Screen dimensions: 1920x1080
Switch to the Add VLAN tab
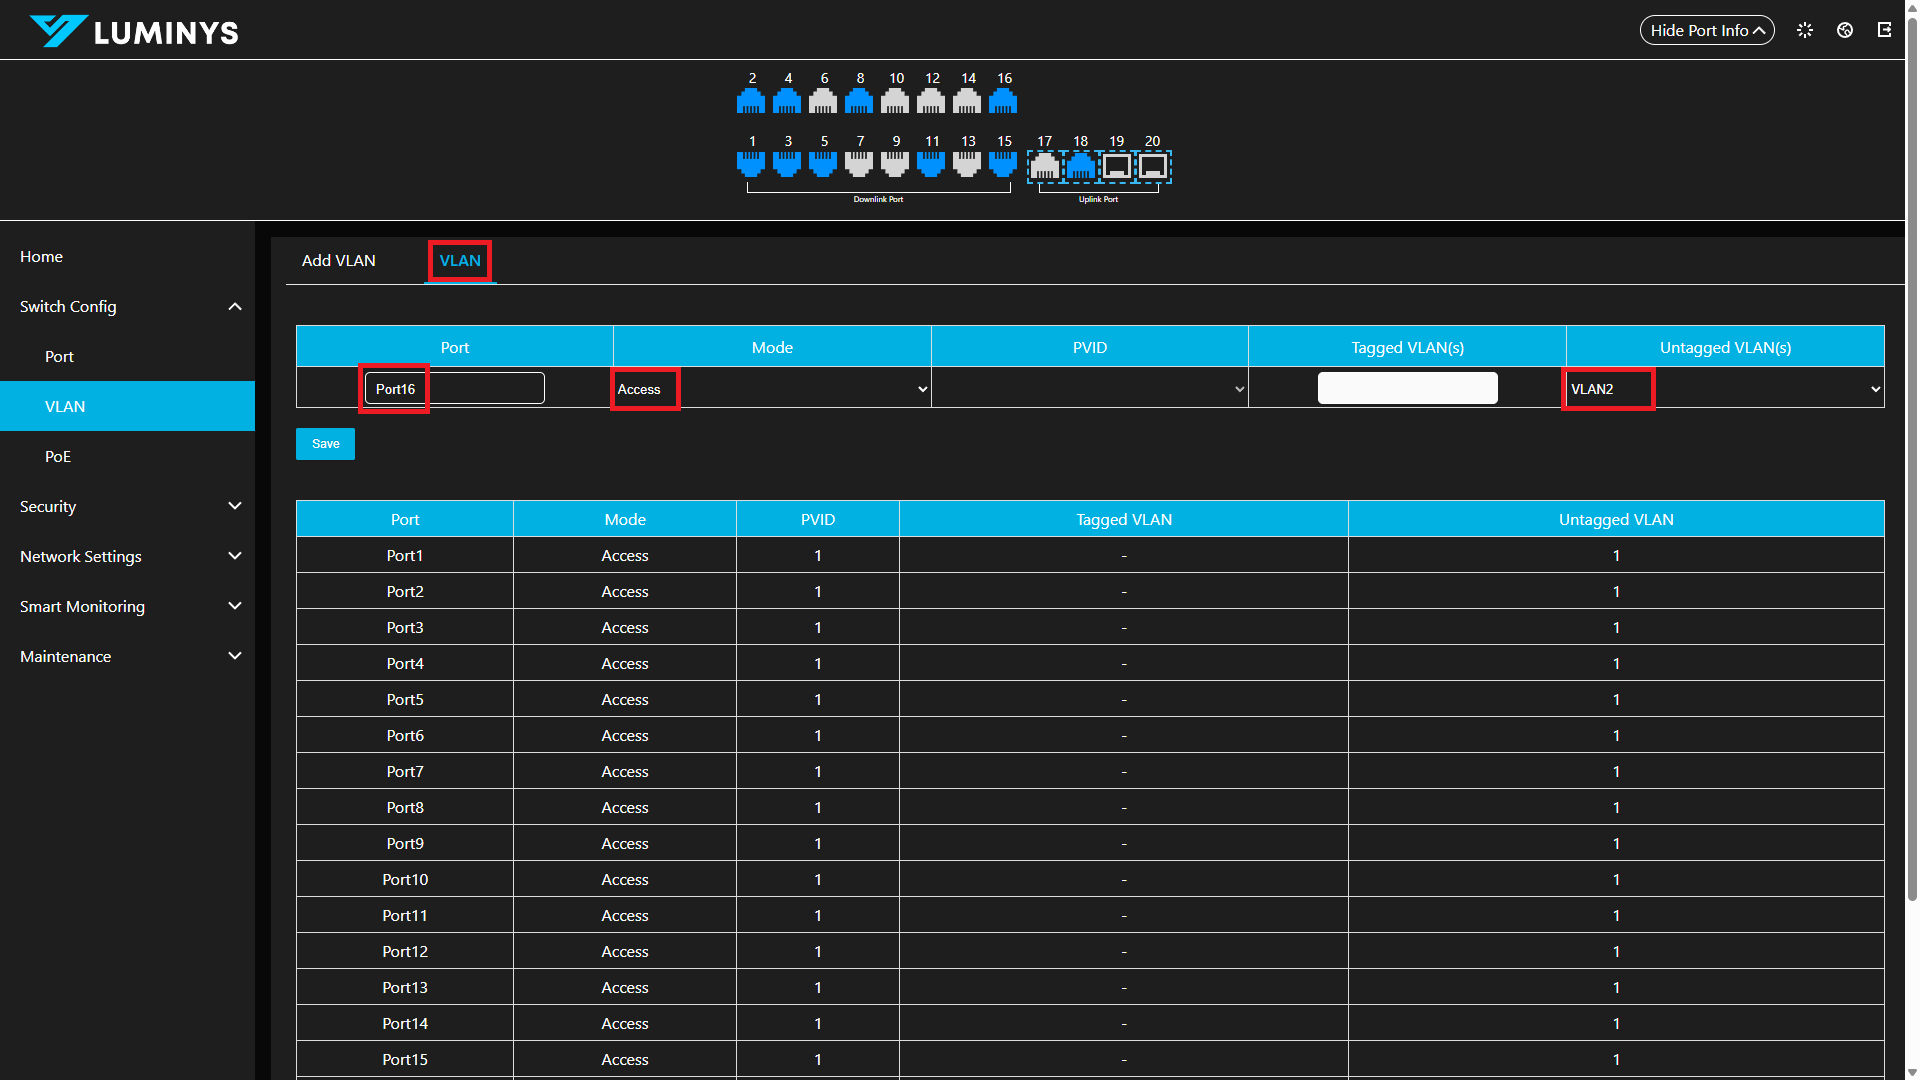pyautogui.click(x=339, y=260)
